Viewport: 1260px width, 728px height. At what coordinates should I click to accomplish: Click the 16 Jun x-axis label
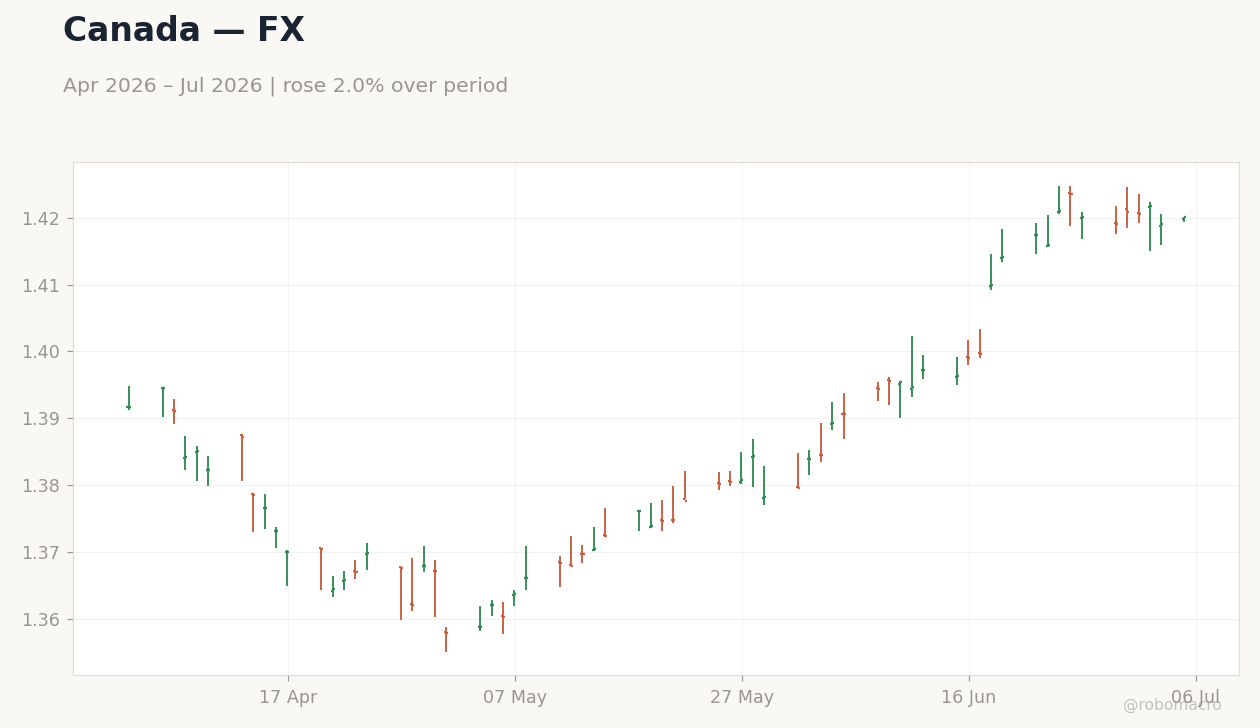[x=969, y=698]
